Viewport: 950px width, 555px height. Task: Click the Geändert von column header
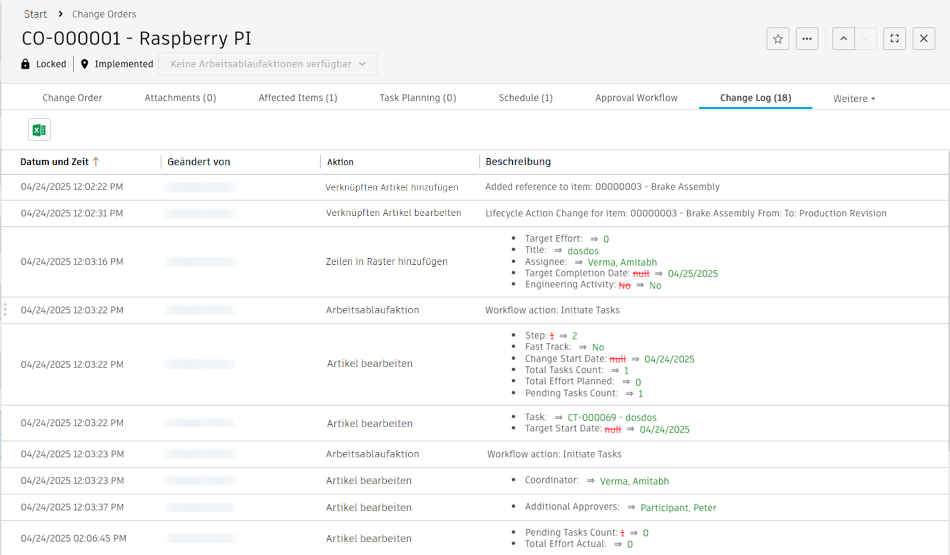coord(199,162)
